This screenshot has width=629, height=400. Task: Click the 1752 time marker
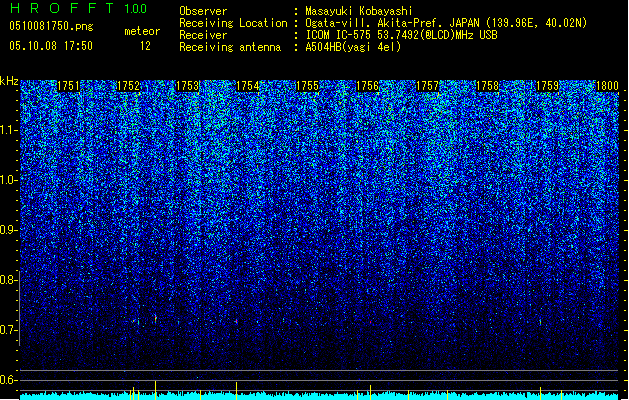[x=129, y=86]
